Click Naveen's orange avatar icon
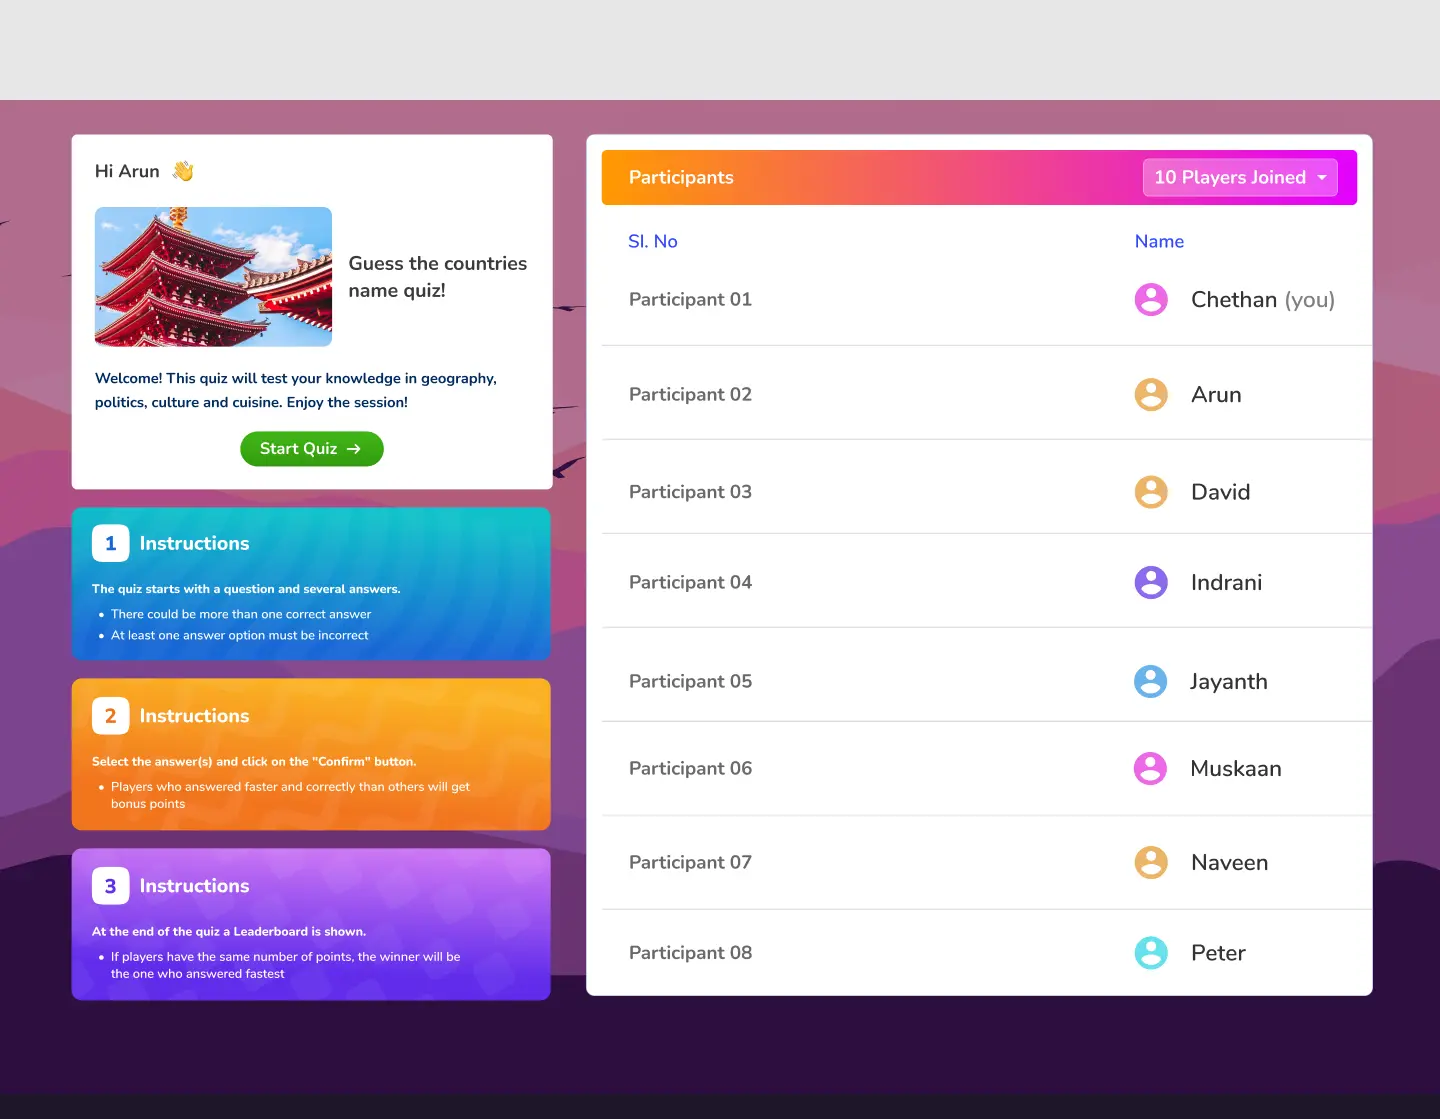The height and width of the screenshot is (1119, 1440). coord(1151,862)
